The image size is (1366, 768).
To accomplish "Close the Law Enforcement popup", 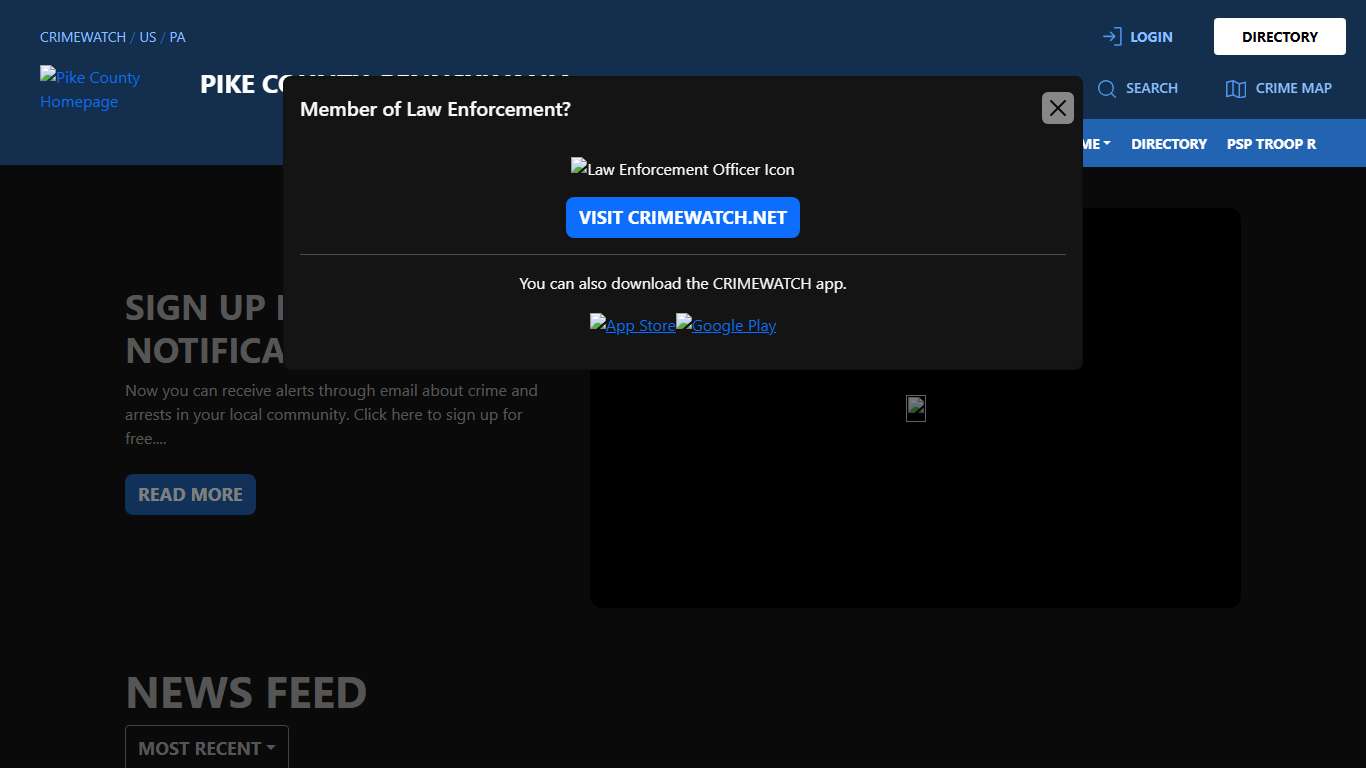I will click(x=1057, y=108).
